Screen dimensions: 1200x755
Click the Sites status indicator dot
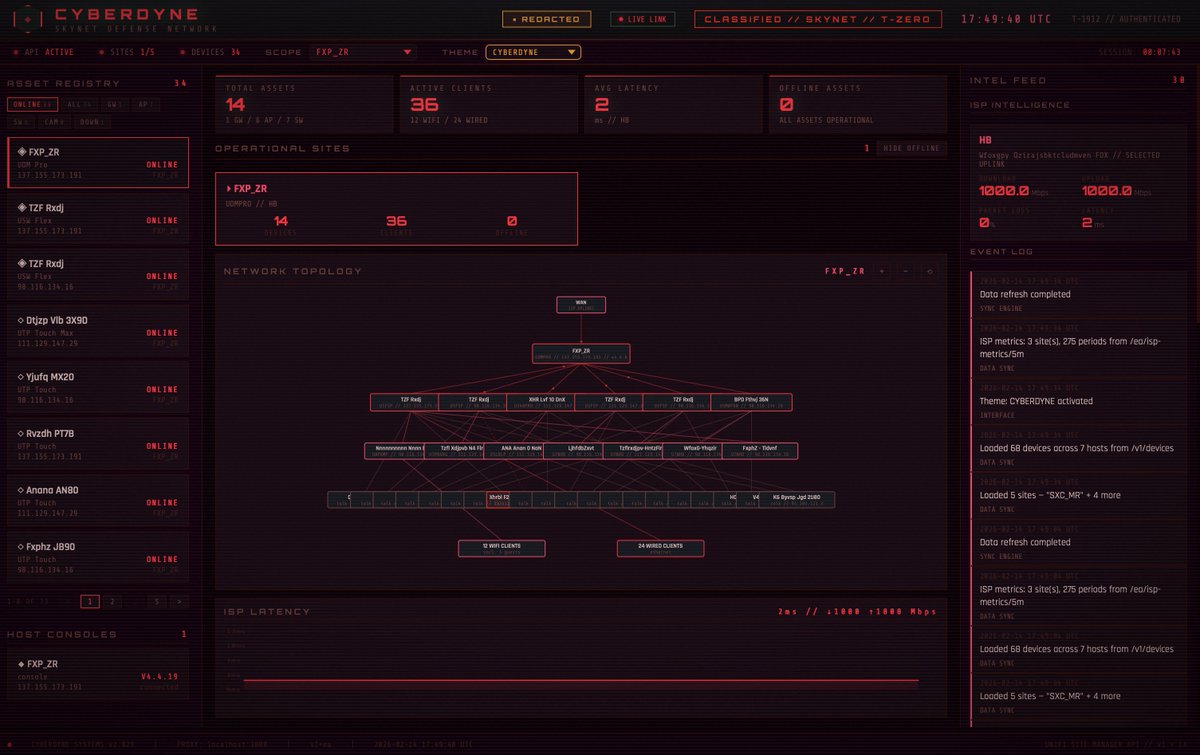[x=102, y=52]
